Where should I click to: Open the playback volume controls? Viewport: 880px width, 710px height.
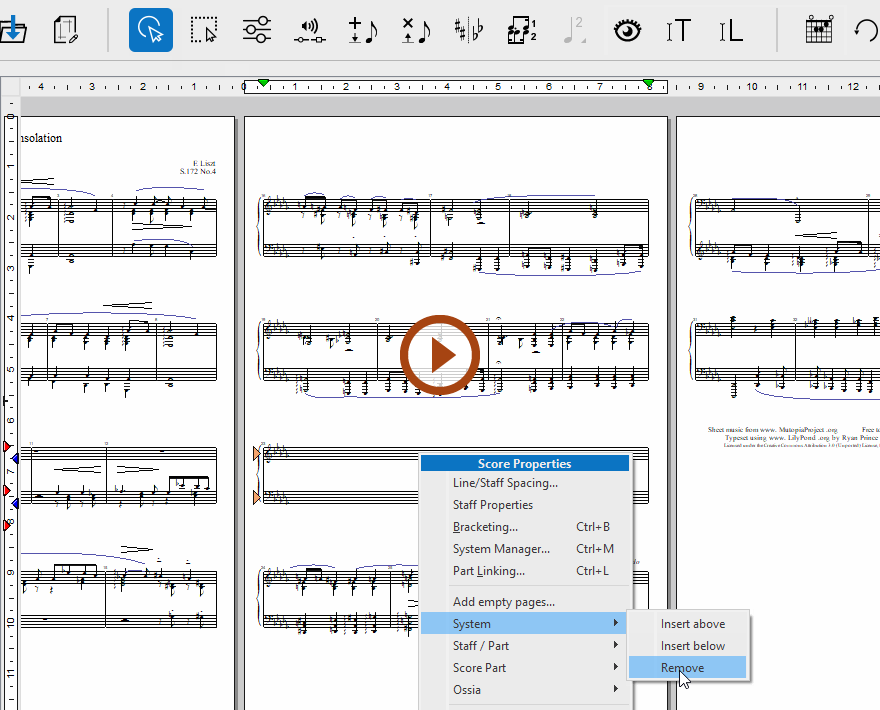click(x=310, y=31)
